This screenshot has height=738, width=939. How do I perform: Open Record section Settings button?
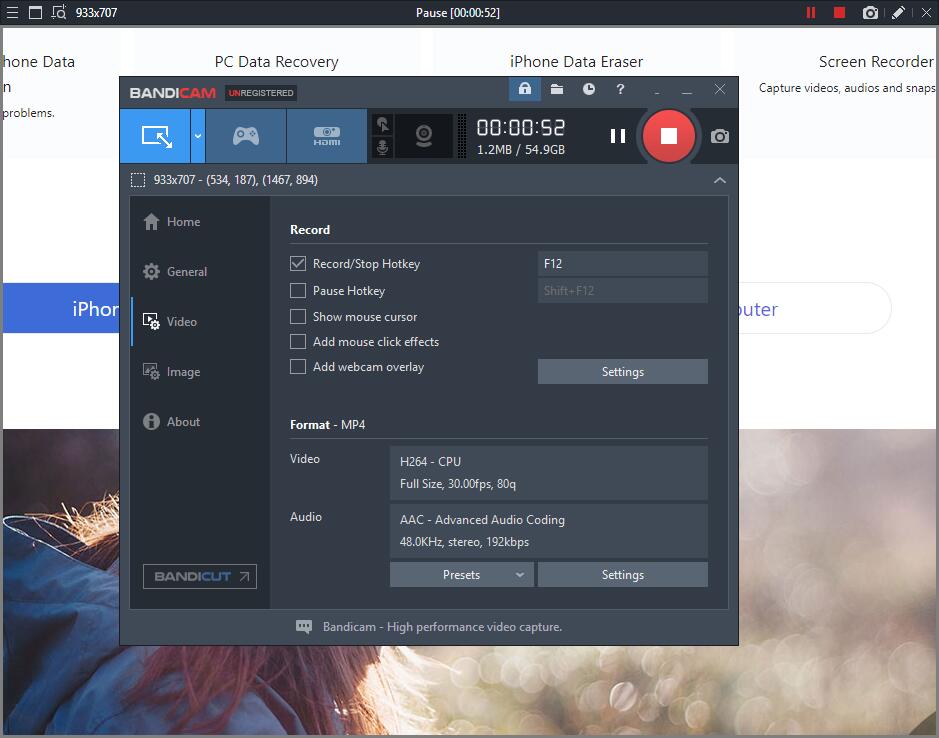623,371
